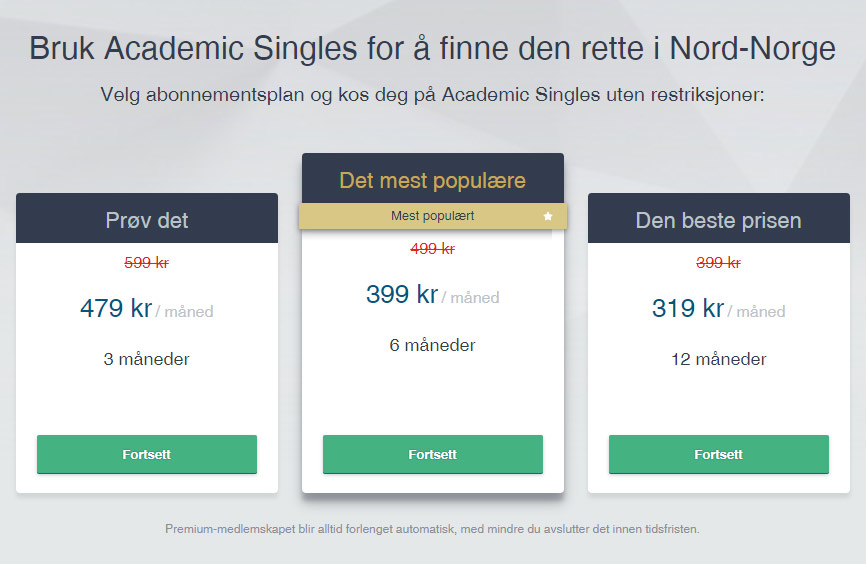
Task: Click the Bruk Academic Singles heading
Action: [x=432, y=48]
